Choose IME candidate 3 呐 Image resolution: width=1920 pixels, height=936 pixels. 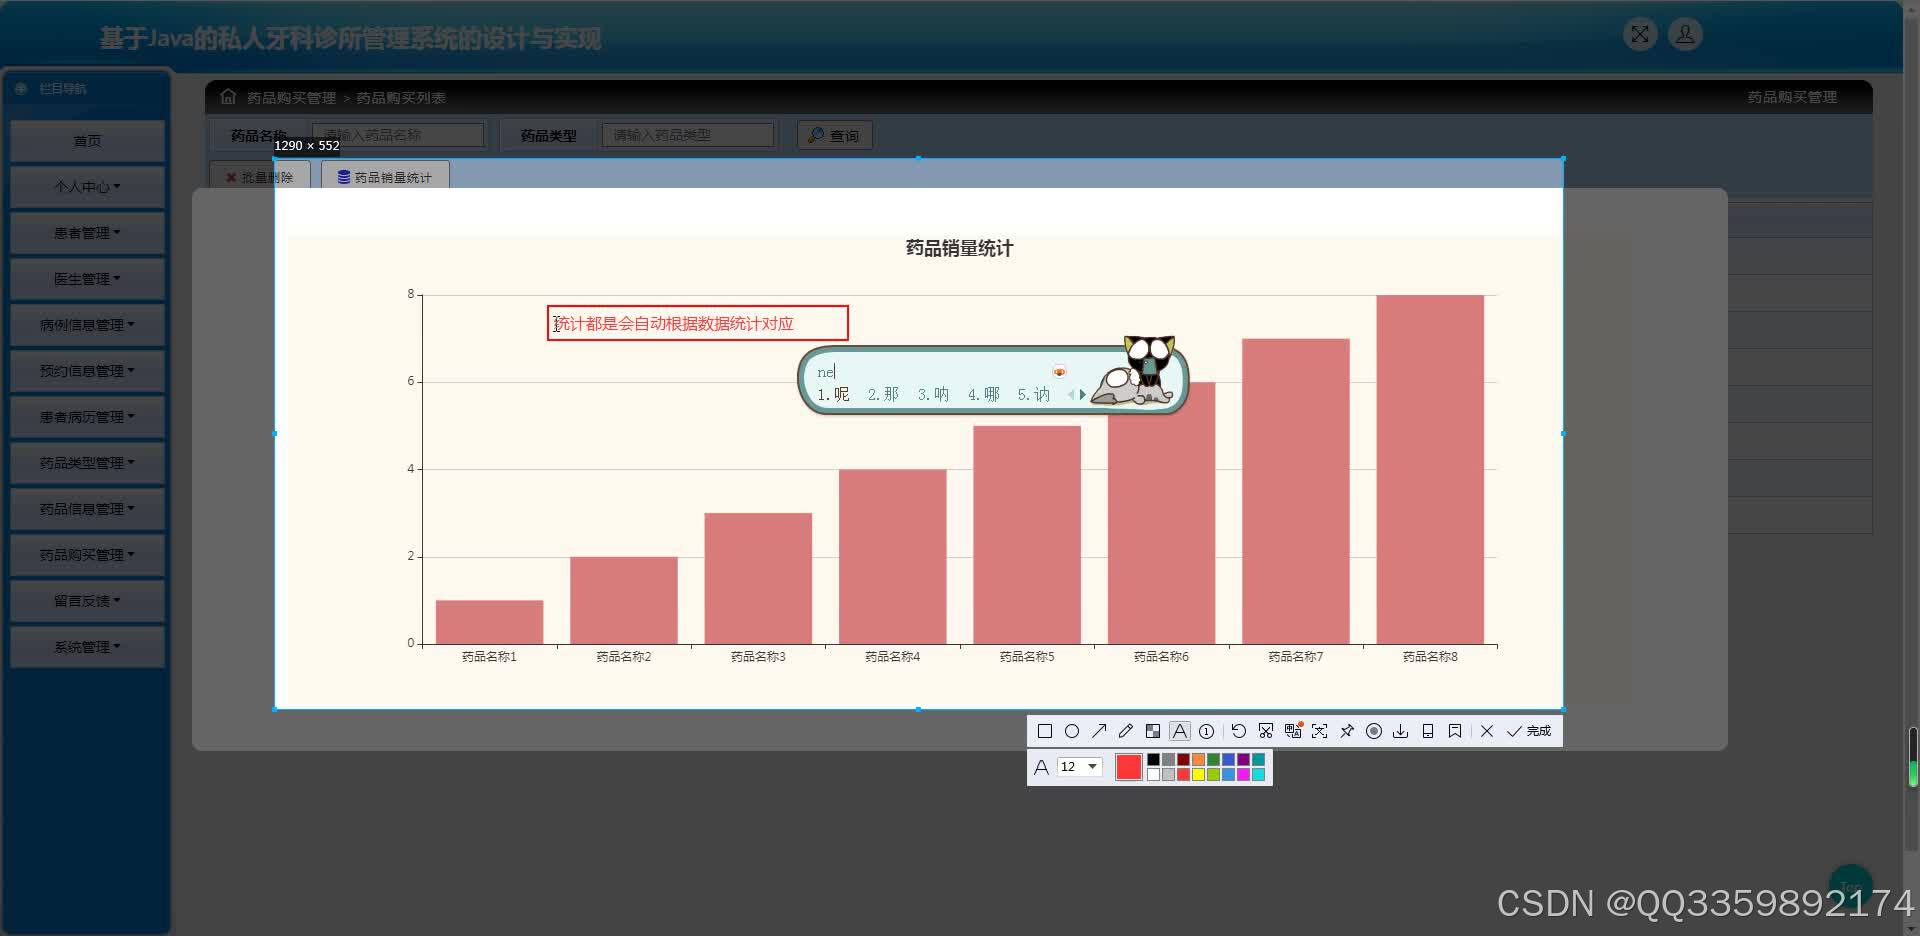coord(933,395)
